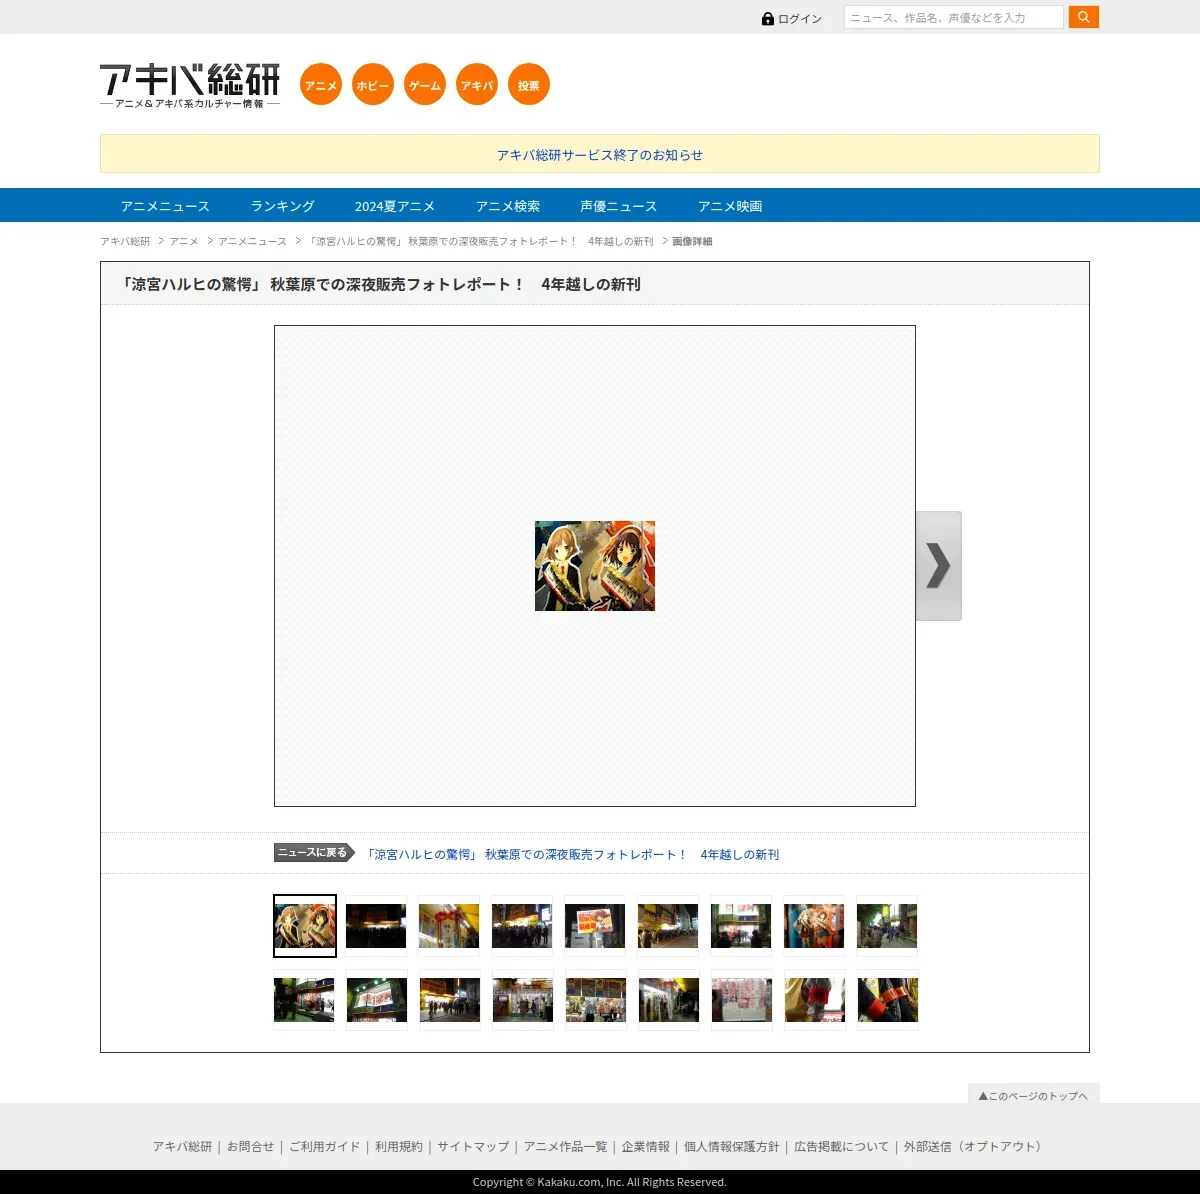Click the orange magnifier search button

tap(1084, 17)
